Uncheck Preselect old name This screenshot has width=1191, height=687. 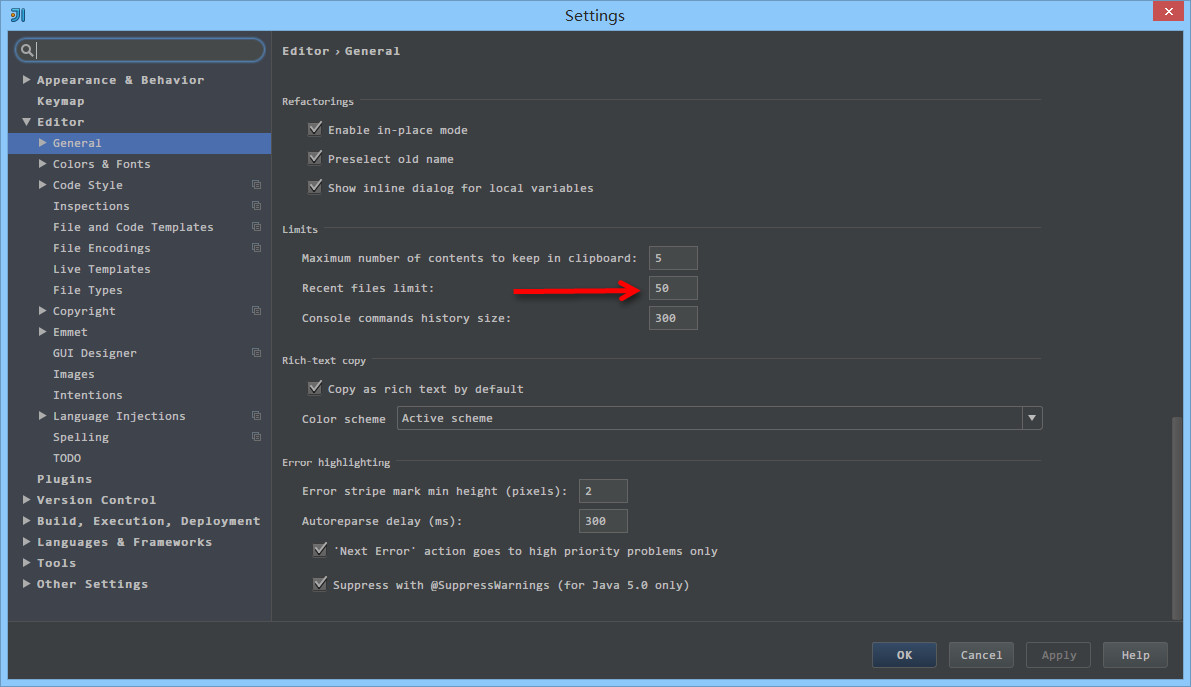tap(316, 159)
